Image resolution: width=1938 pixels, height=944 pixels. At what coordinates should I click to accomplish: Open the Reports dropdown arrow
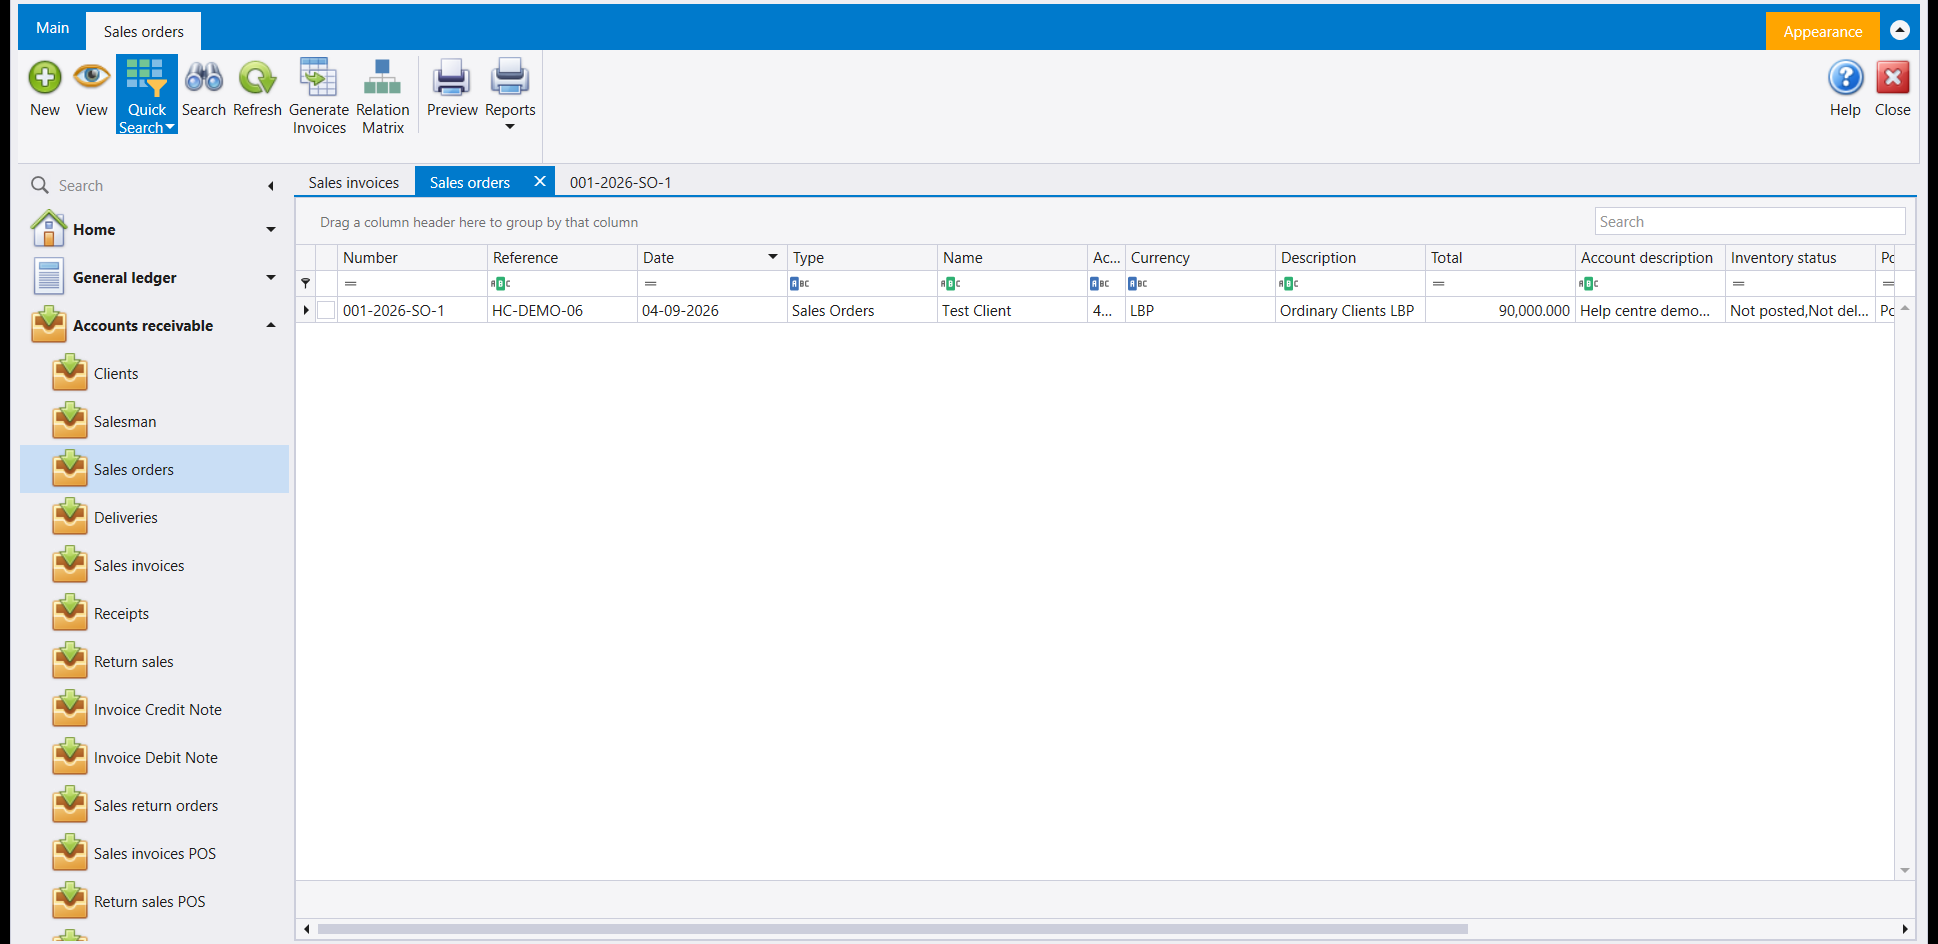tap(510, 127)
